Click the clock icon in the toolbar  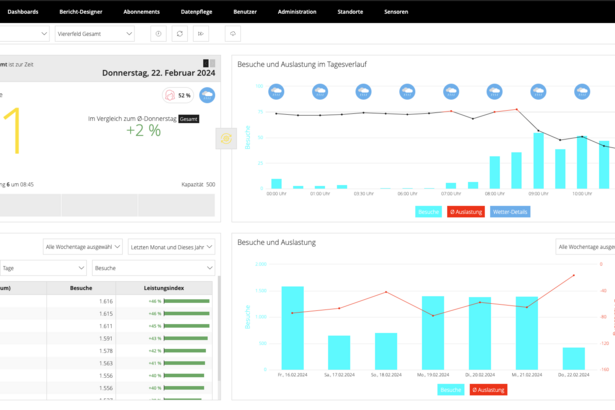[158, 34]
